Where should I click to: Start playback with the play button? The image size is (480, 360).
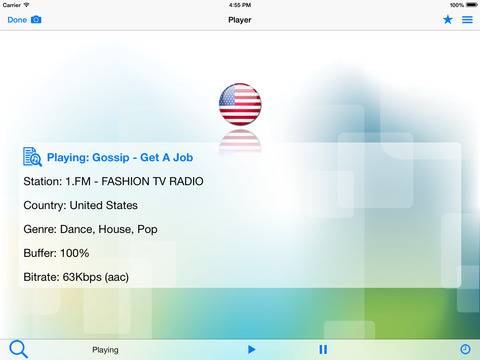252,349
